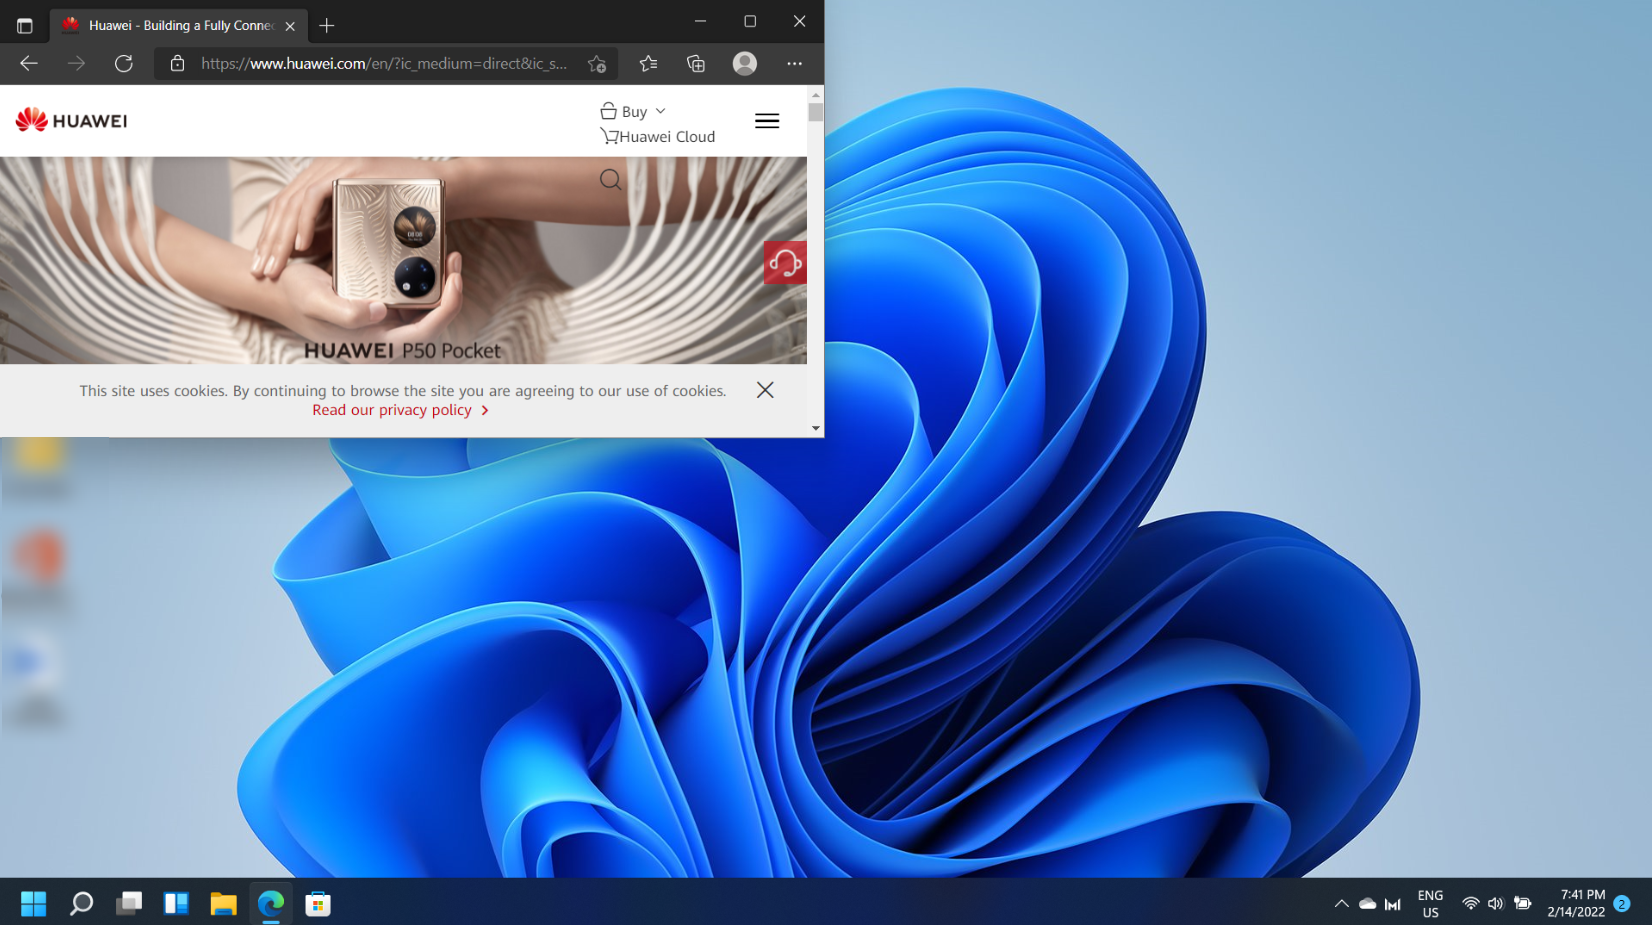Screen dimensions: 1652x925
Task: Click the Huawei P50 Pocket banner image
Action: click(403, 260)
